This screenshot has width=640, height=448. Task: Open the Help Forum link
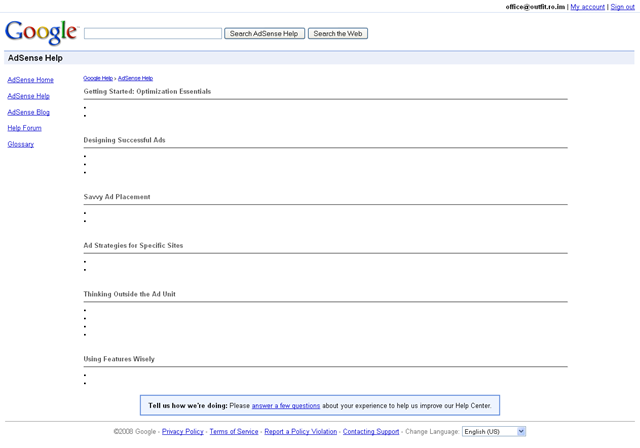tap(24, 128)
